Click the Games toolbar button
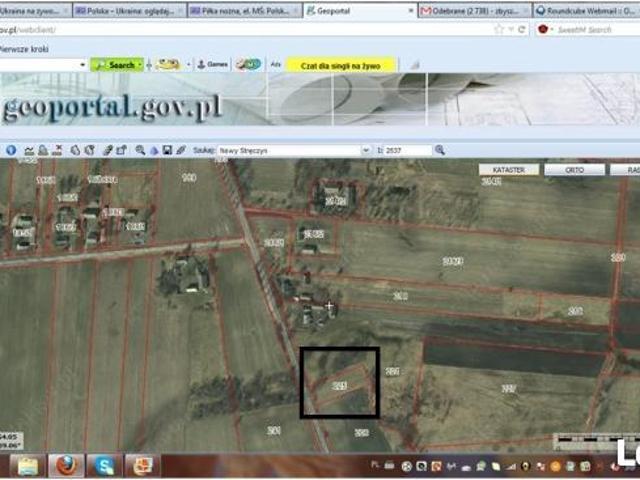640x480 pixels. point(213,64)
